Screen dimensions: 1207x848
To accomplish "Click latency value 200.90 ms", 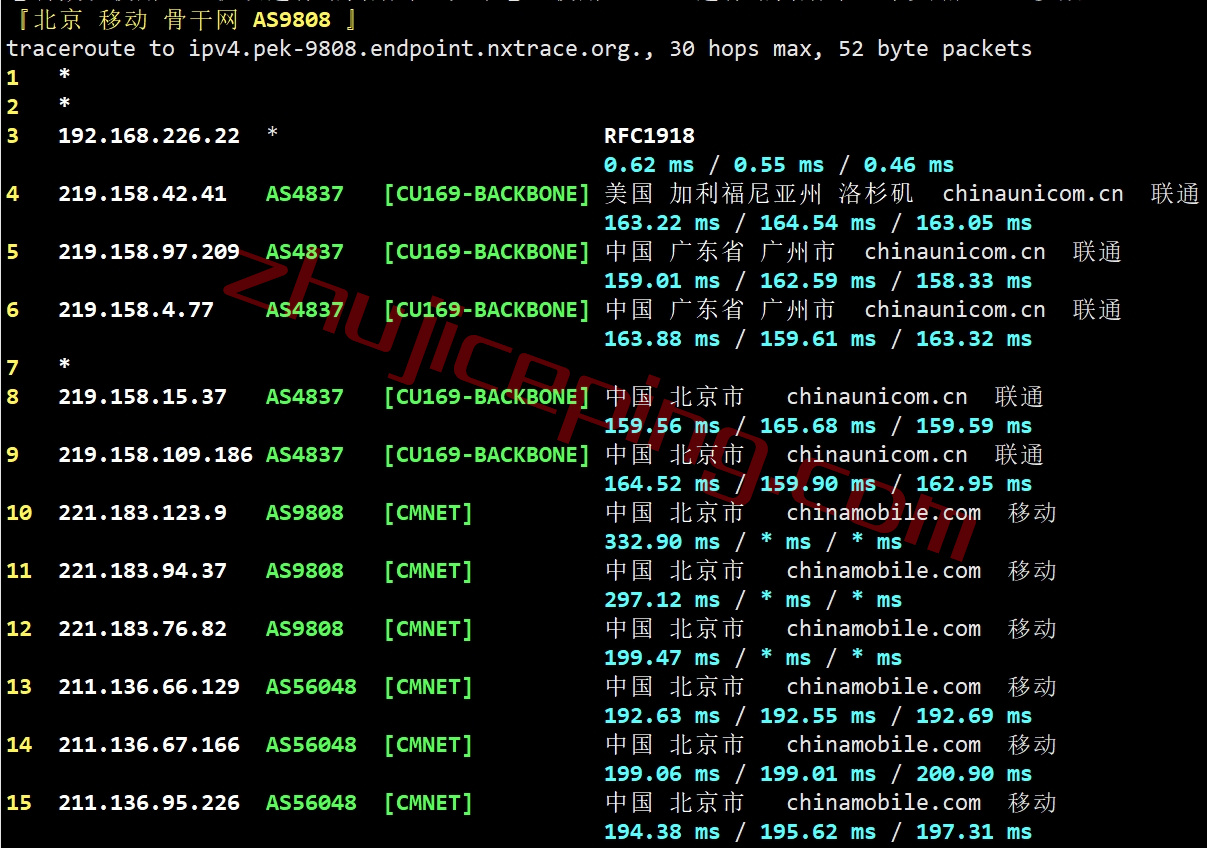I will tap(974, 774).
